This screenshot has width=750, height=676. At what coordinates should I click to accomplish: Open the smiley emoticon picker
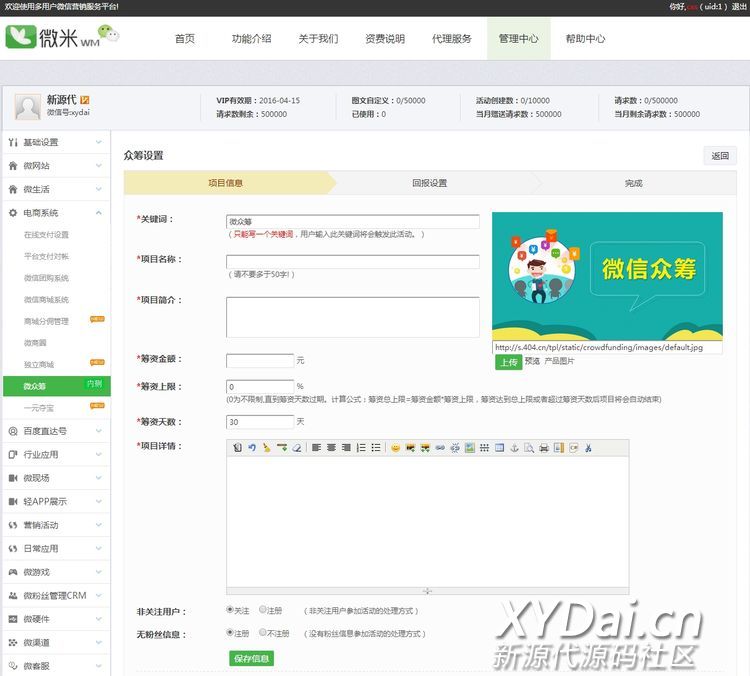[x=395, y=448]
